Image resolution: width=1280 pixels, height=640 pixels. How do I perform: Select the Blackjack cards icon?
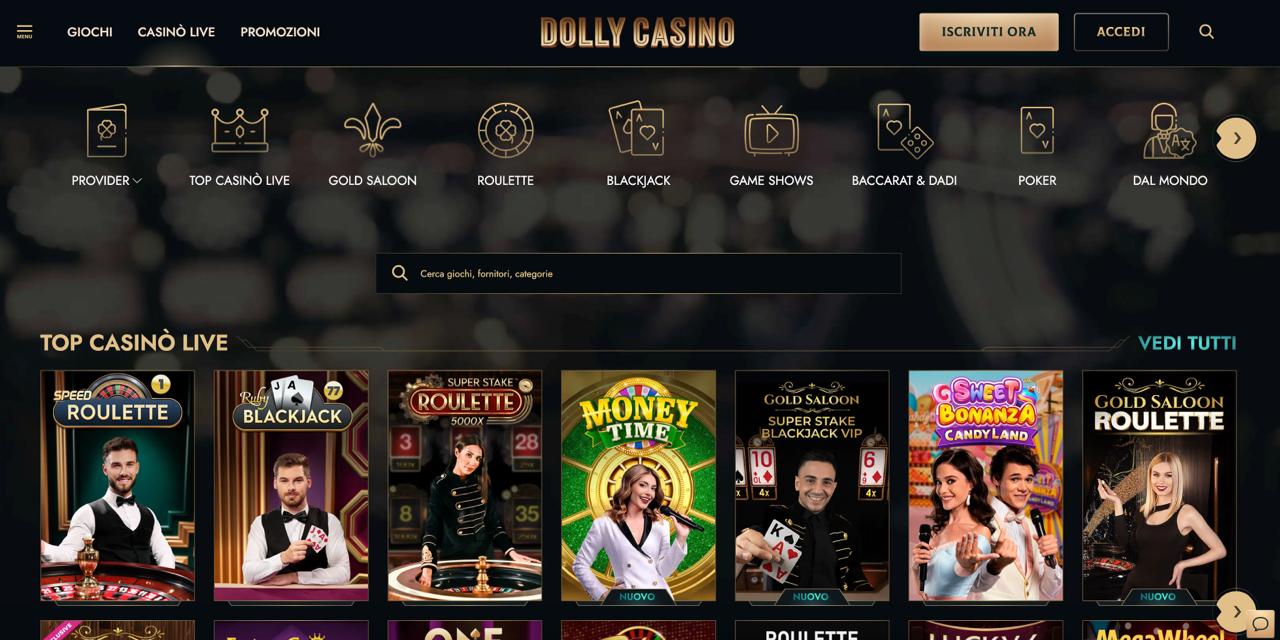638,129
